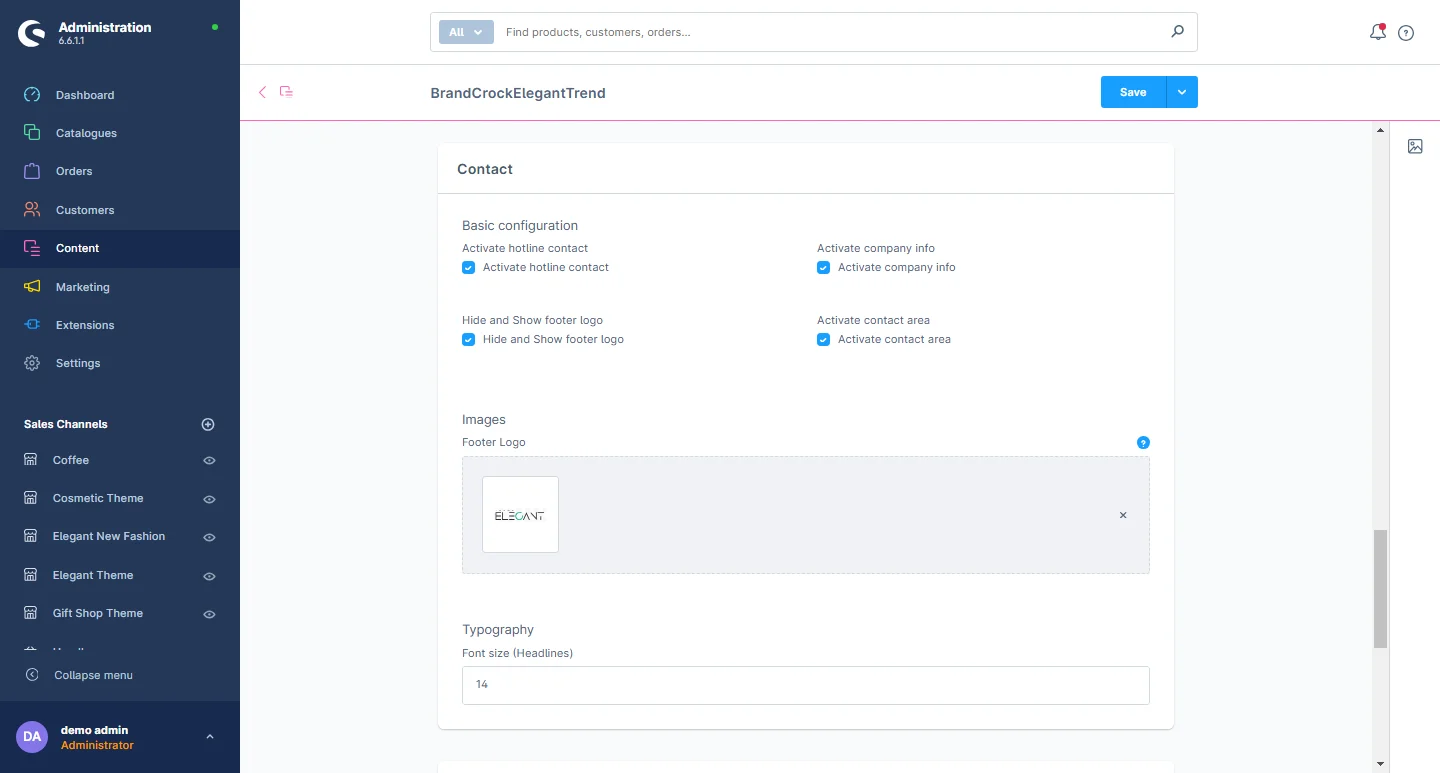Image resolution: width=1440 pixels, height=773 pixels.
Task: Click the Save button
Action: 1133,92
